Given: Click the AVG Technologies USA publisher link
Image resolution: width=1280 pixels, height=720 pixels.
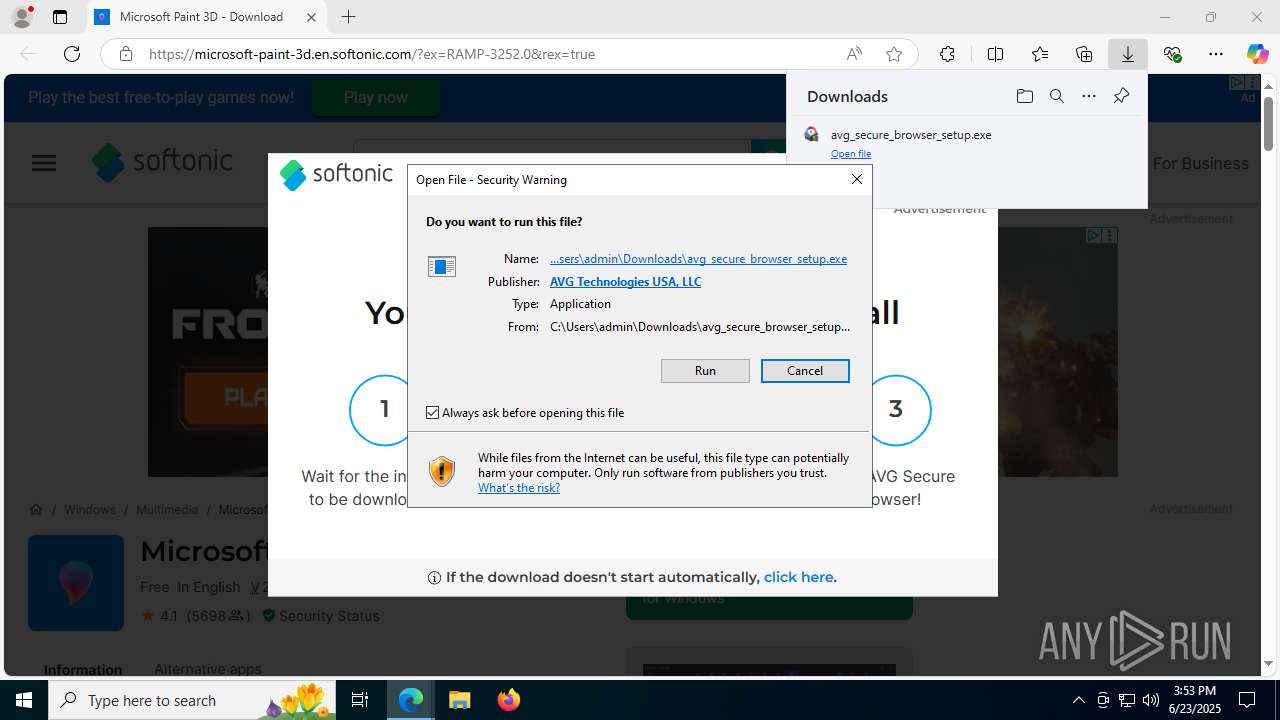Looking at the screenshot, I should click(625, 282).
